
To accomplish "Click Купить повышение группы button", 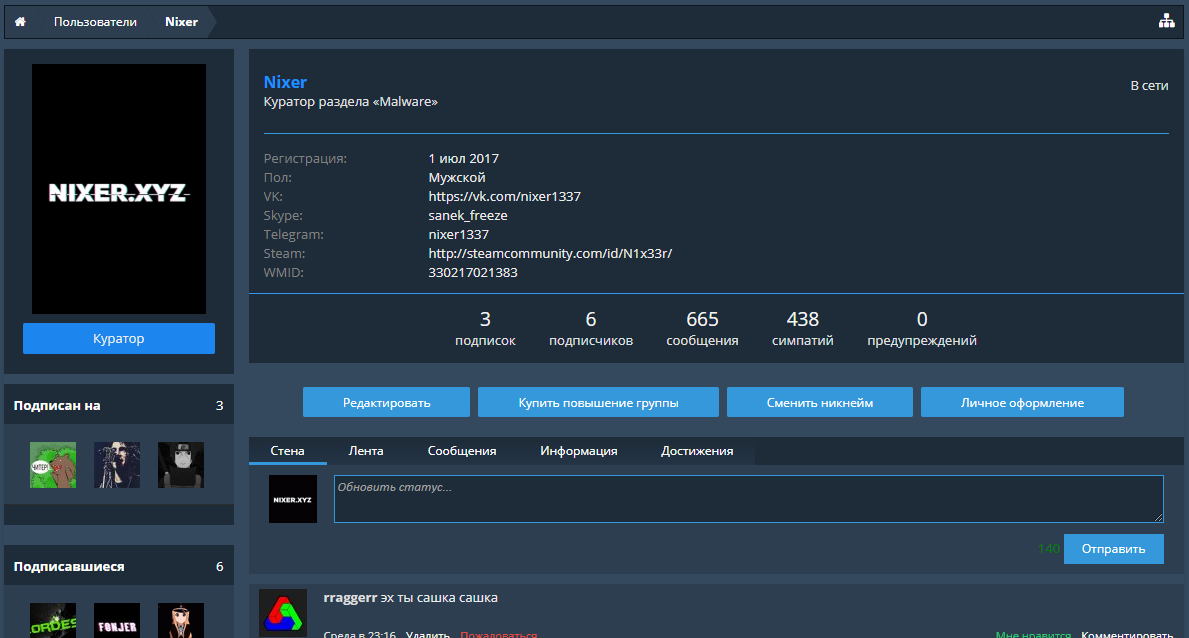I will [x=598, y=403].
